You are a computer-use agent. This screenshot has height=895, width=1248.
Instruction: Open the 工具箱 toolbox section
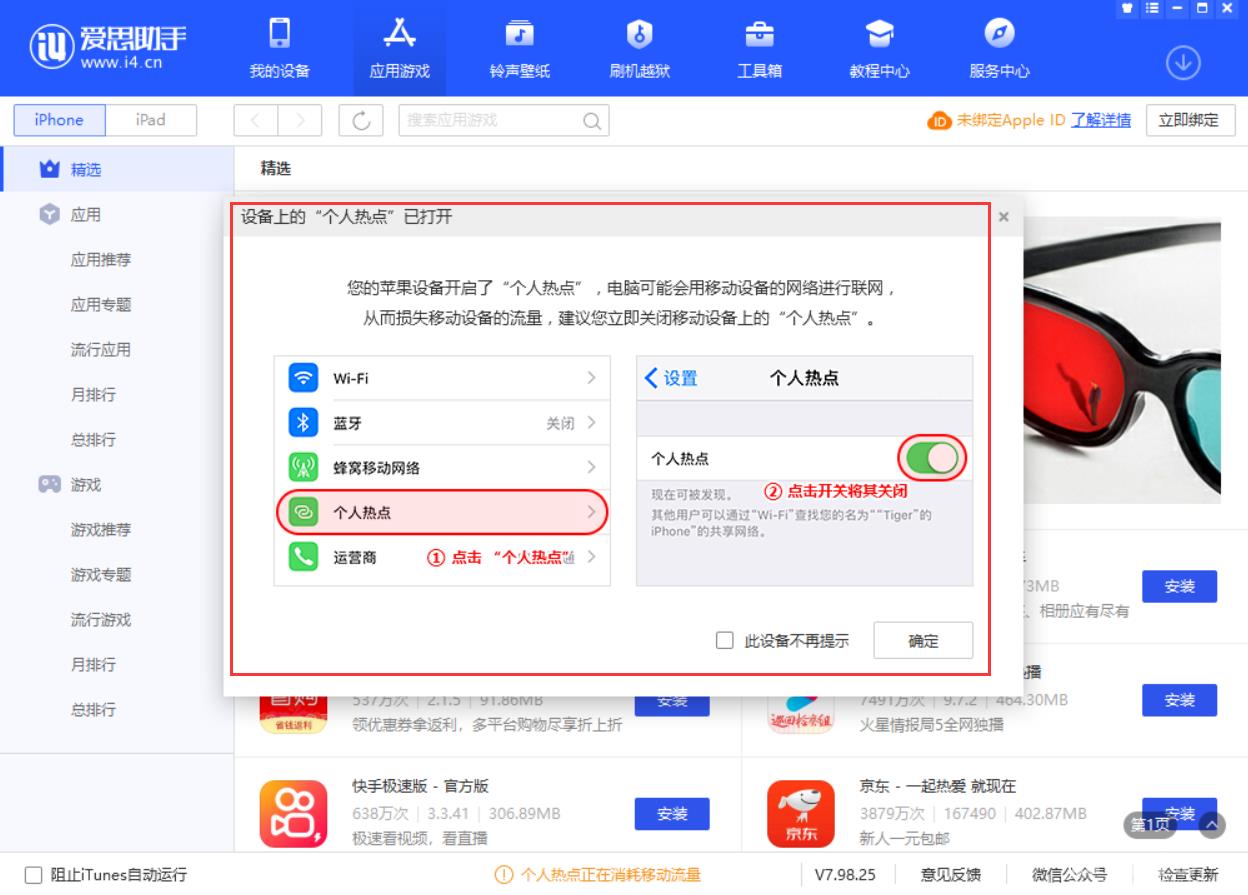click(758, 47)
